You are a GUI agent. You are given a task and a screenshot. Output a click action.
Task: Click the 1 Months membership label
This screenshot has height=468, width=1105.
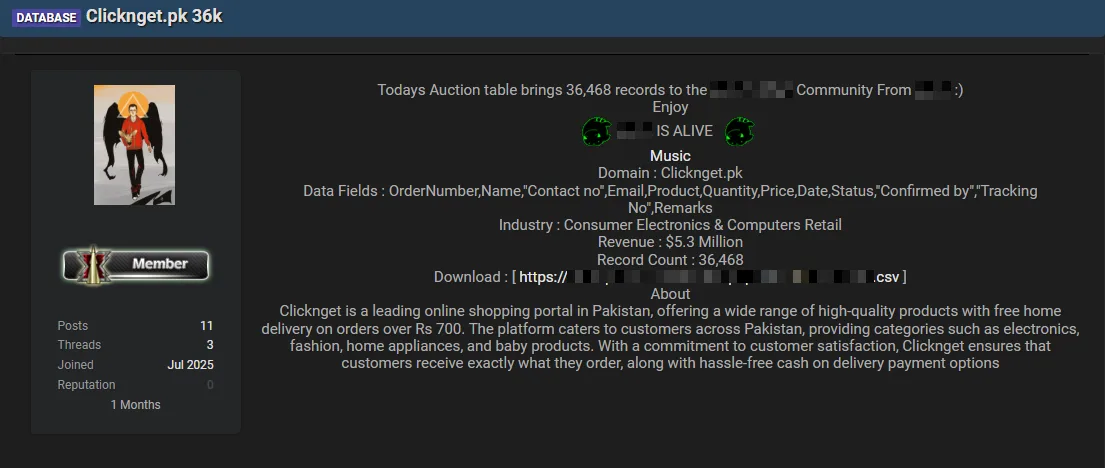click(x=135, y=405)
